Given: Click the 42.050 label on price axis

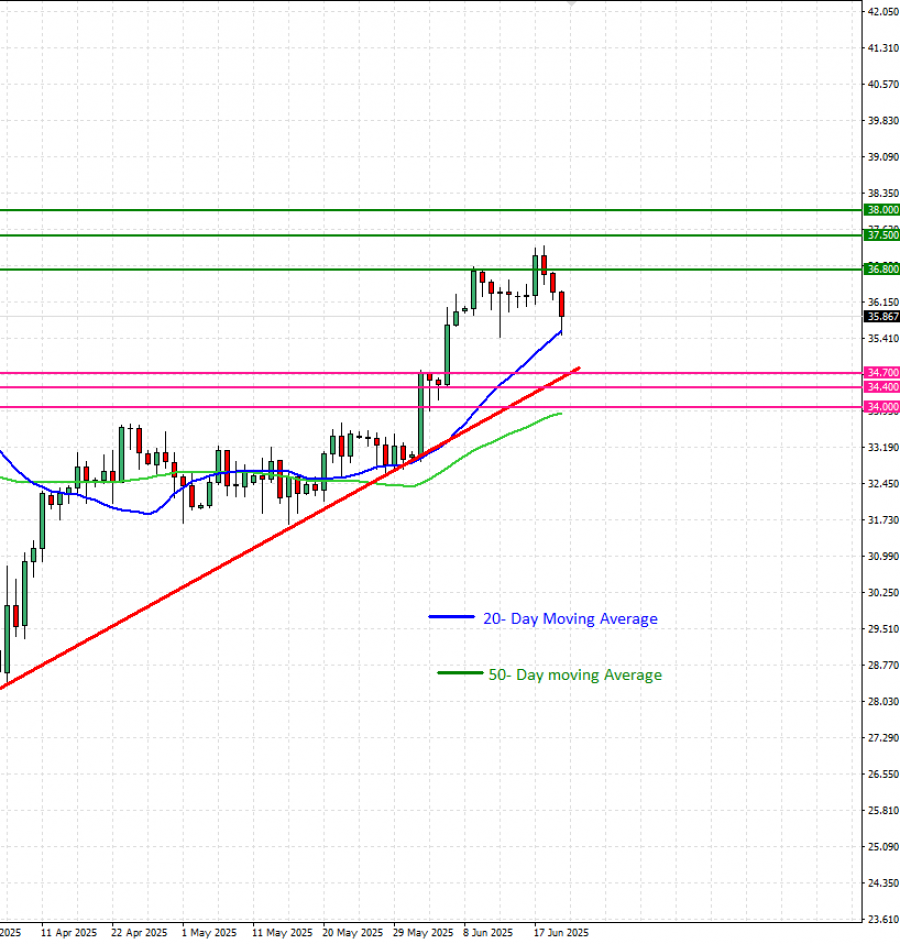Looking at the screenshot, I should (x=881, y=12).
